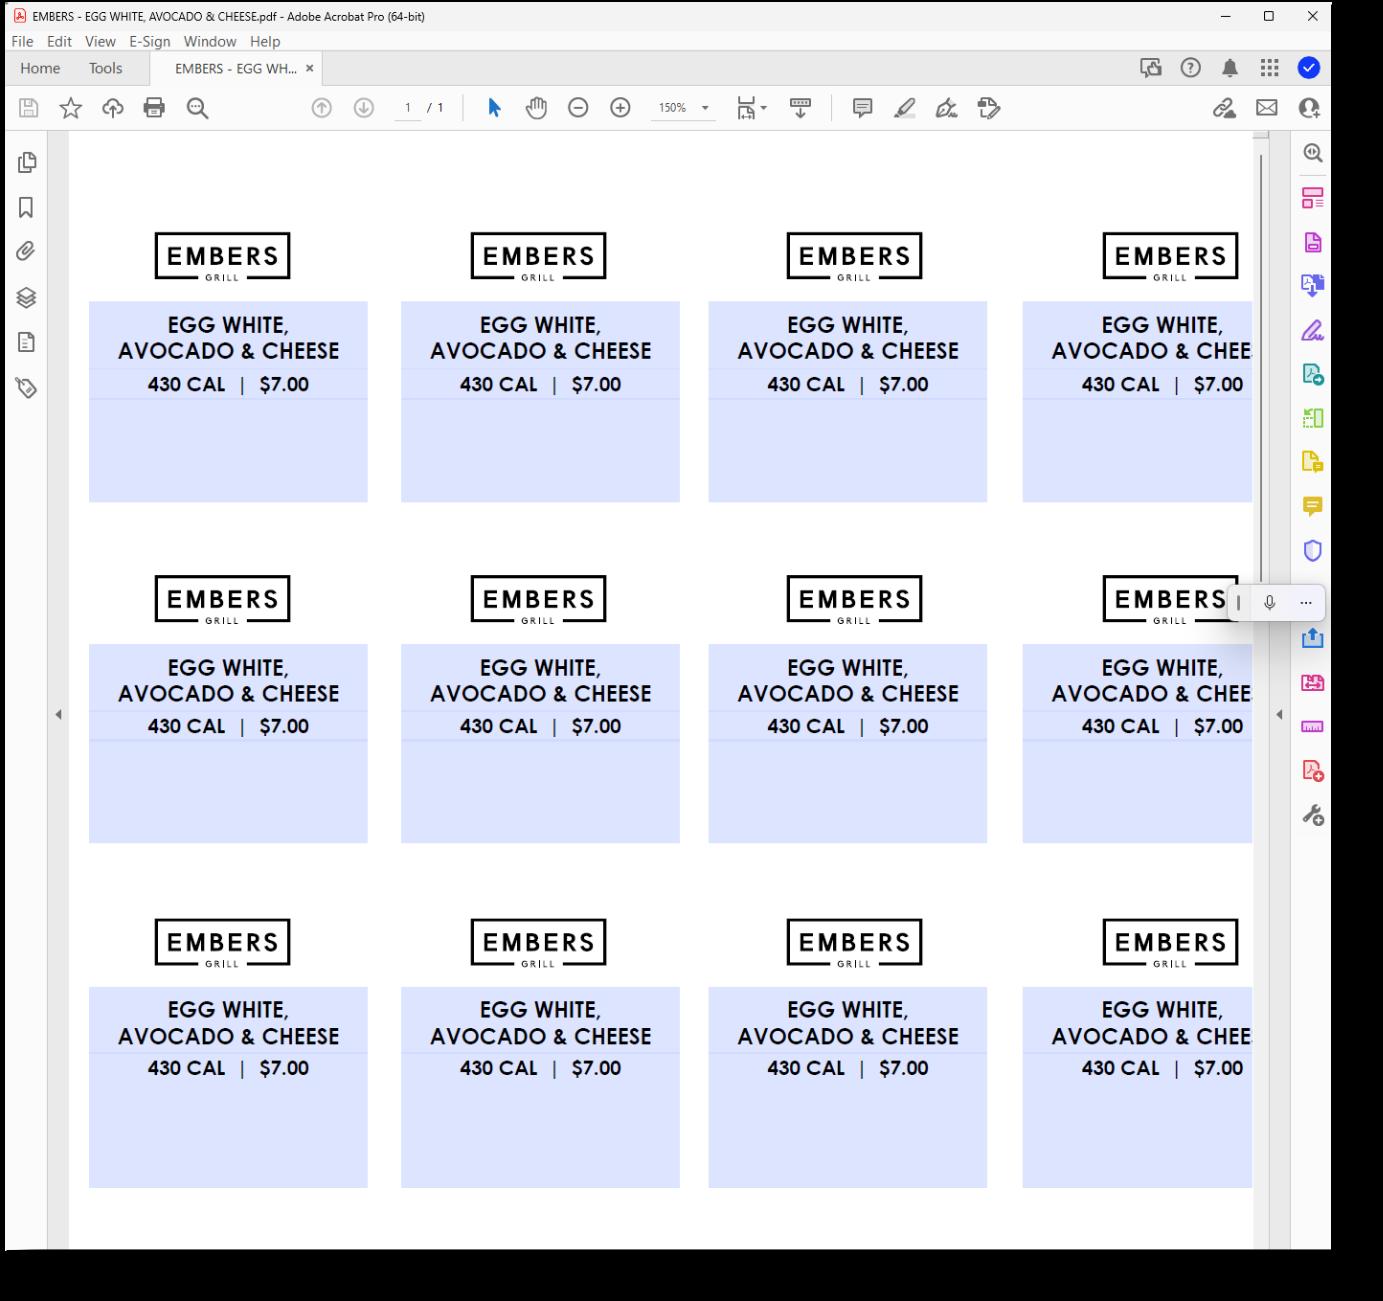
Task: Open the Redact tool in toolbar
Action: point(989,108)
